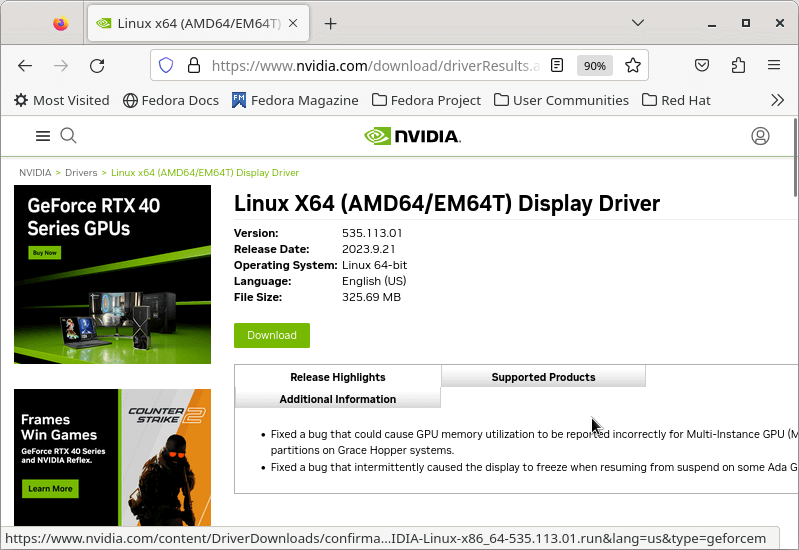Image resolution: width=799 pixels, height=550 pixels.
Task: Open a new browser tab
Action: coord(330,23)
